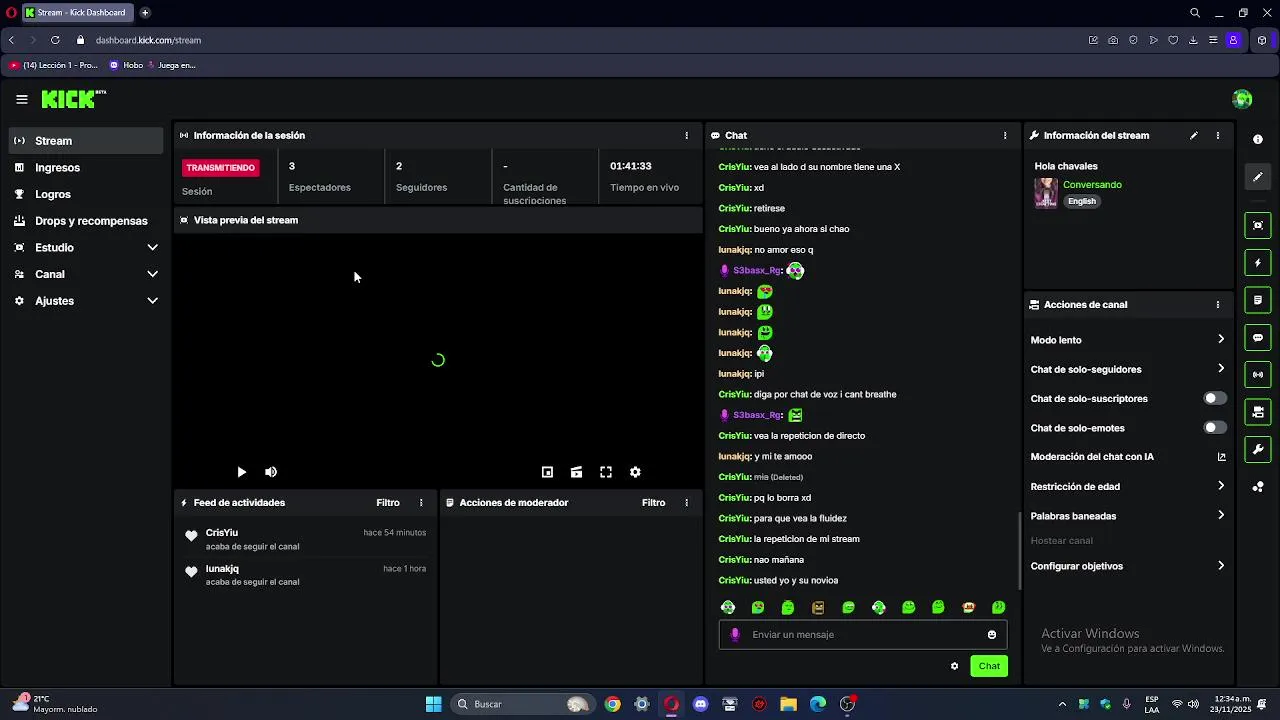Open three-dot menu of Información del stream

1217,135
